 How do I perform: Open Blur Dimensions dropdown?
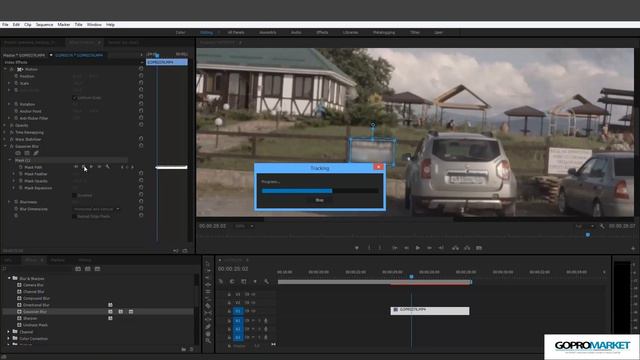[97, 209]
